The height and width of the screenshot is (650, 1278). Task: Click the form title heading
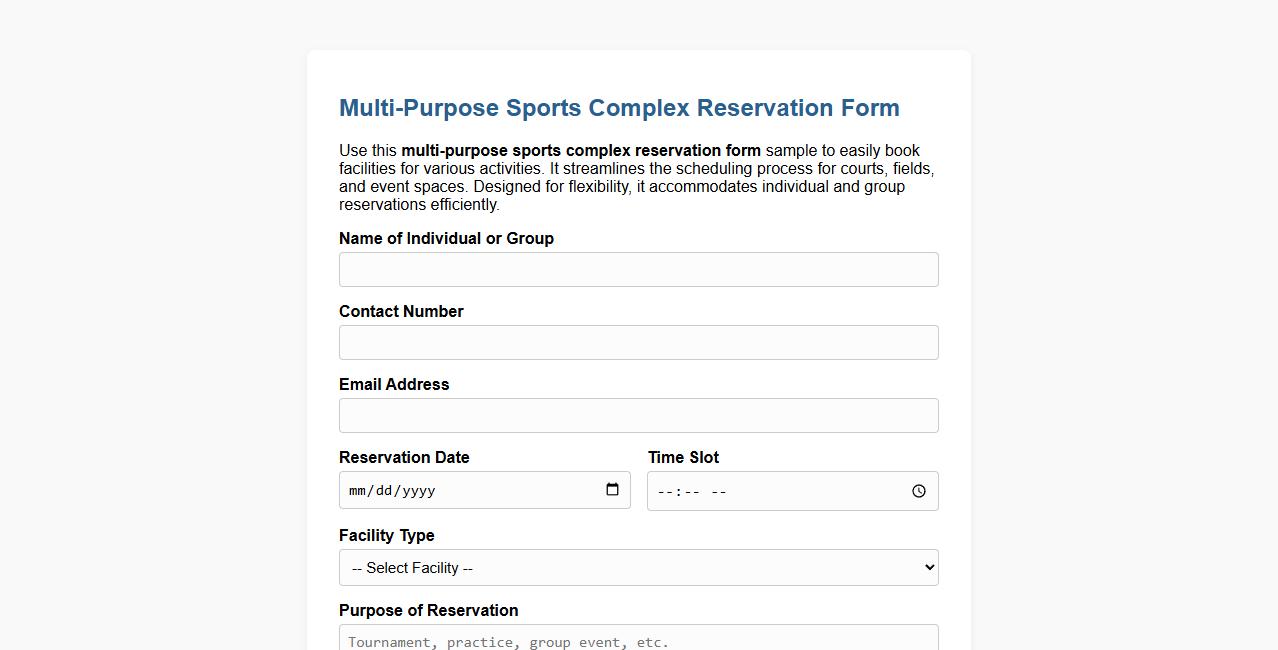click(x=619, y=108)
